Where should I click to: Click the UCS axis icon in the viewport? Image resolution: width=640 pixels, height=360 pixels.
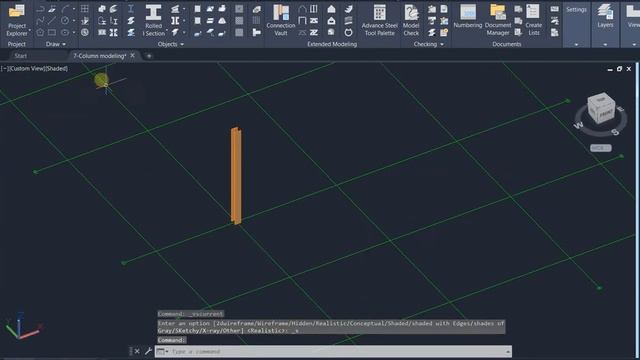point(22,327)
